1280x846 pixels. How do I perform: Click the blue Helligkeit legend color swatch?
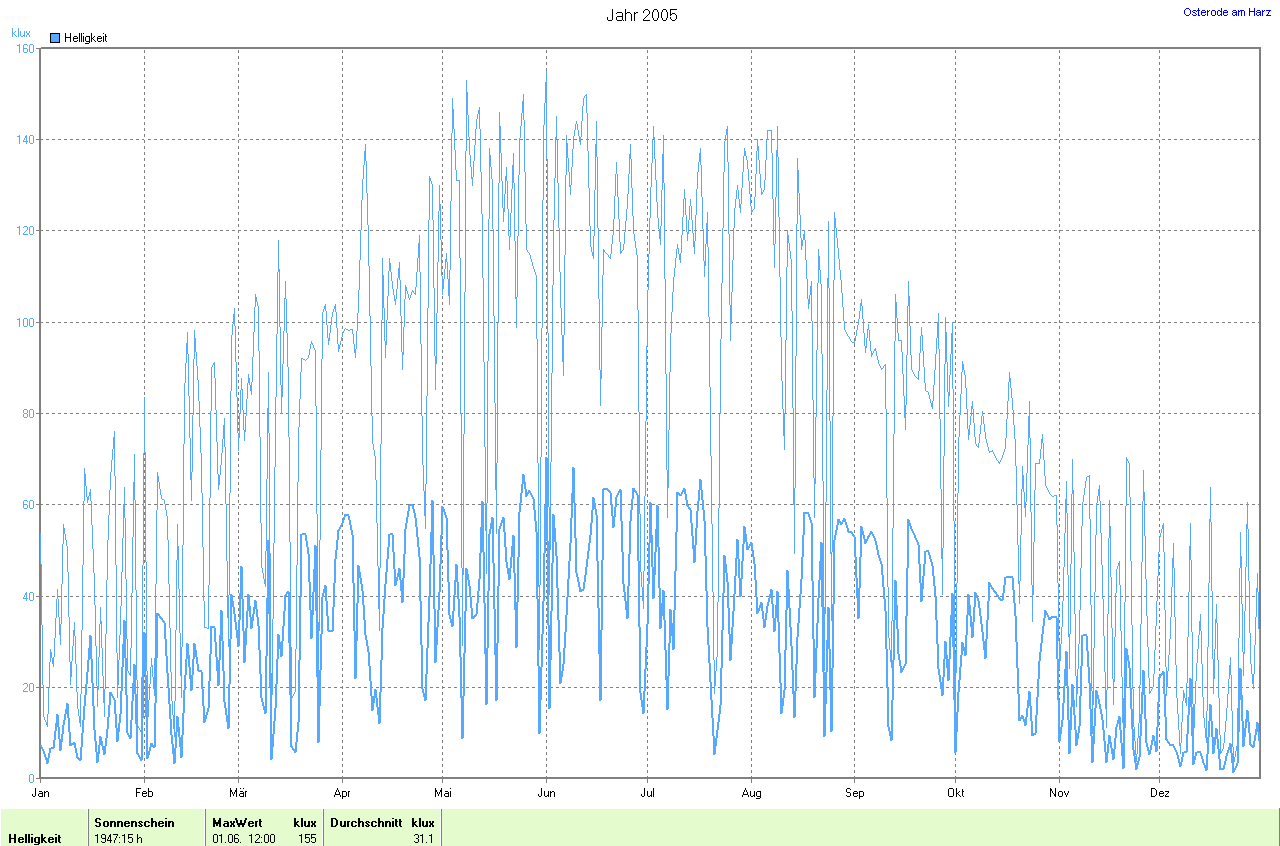pyautogui.click(x=55, y=38)
